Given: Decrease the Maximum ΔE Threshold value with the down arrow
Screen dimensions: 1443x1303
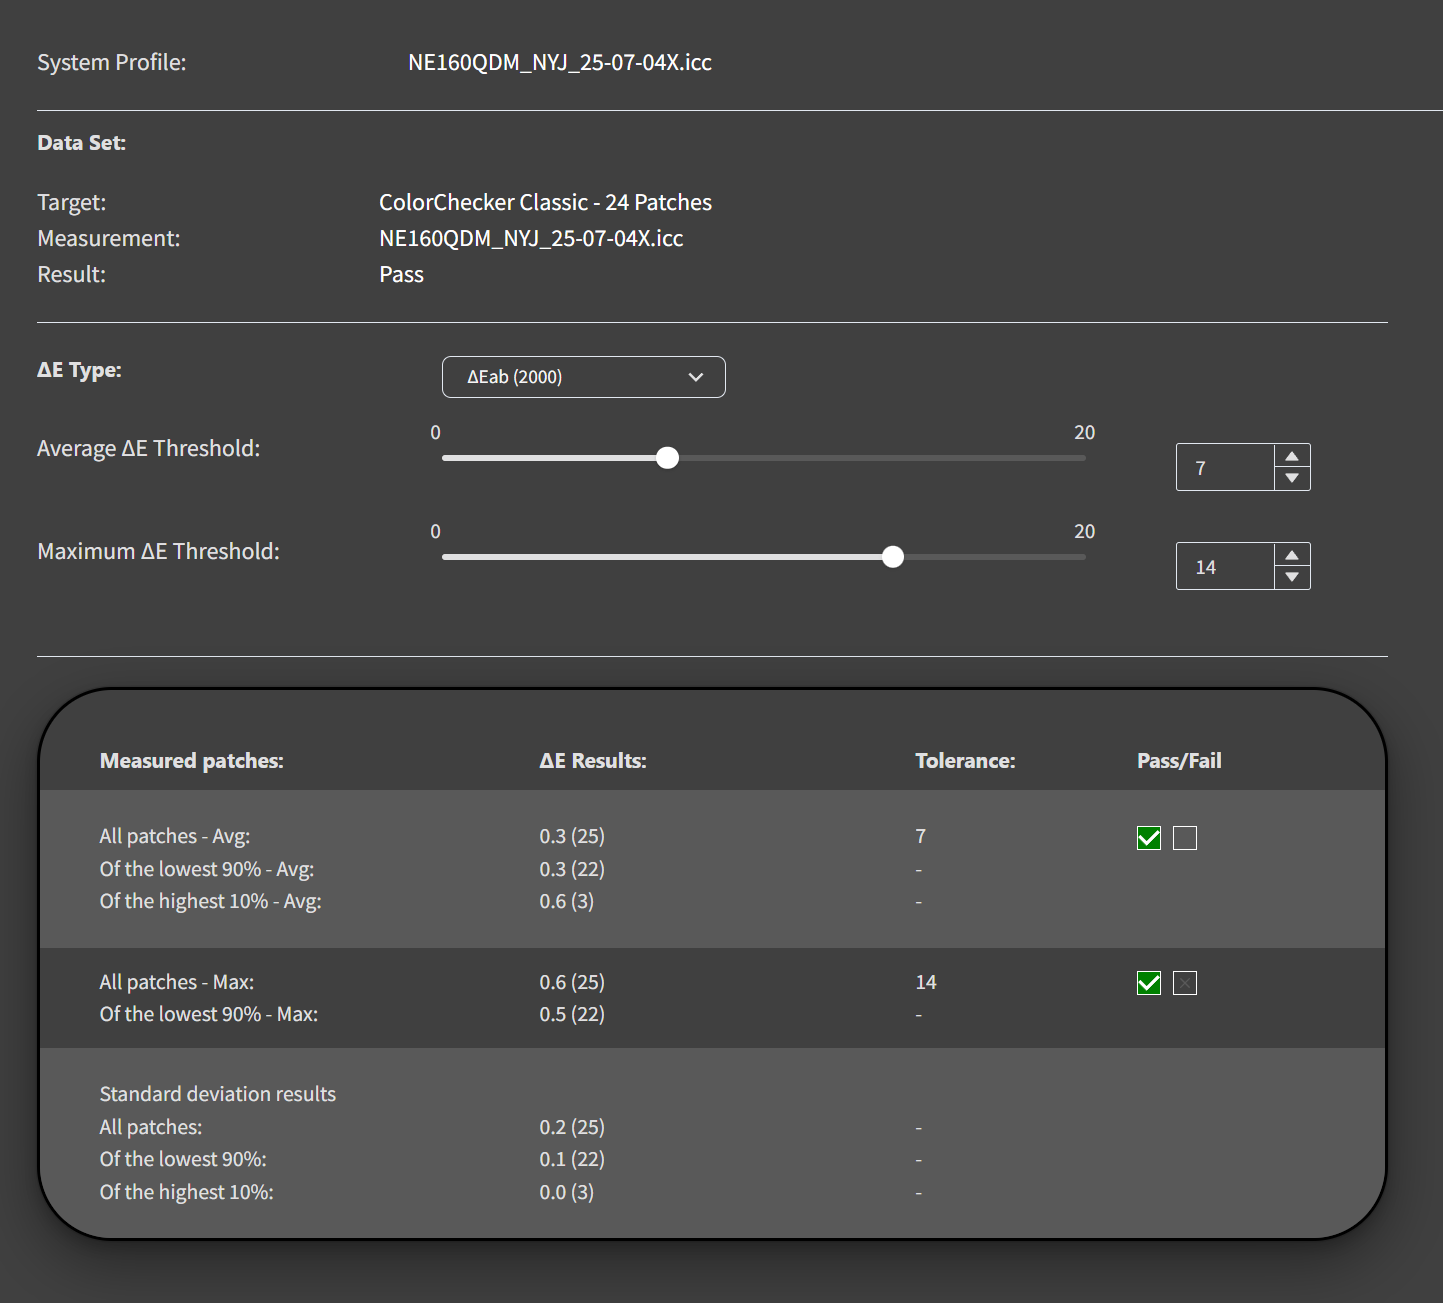Looking at the screenshot, I should [1292, 577].
